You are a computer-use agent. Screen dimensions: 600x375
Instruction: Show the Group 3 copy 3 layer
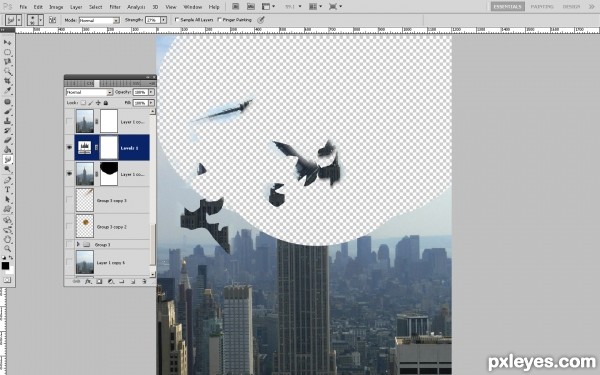(69, 200)
